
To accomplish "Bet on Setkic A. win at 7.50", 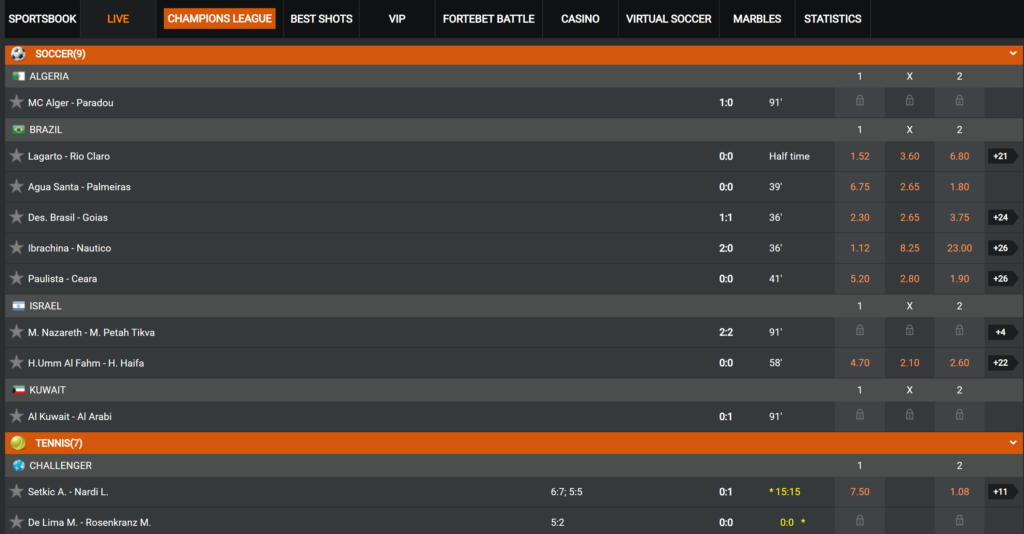I will [859, 492].
